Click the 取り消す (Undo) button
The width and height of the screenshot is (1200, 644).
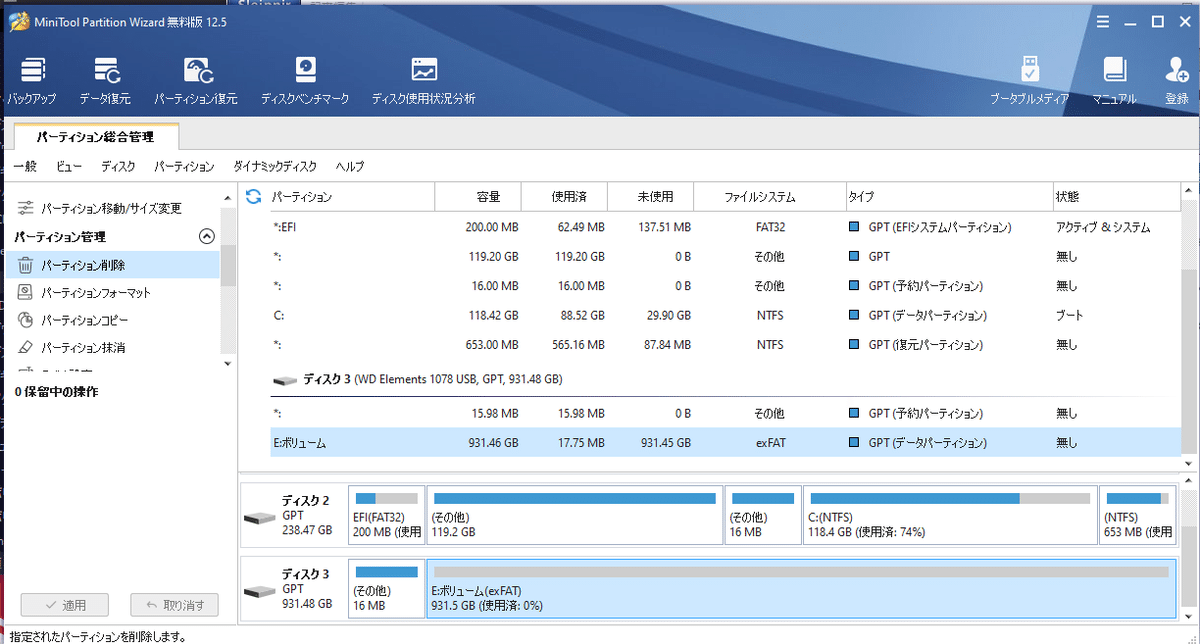[175, 605]
